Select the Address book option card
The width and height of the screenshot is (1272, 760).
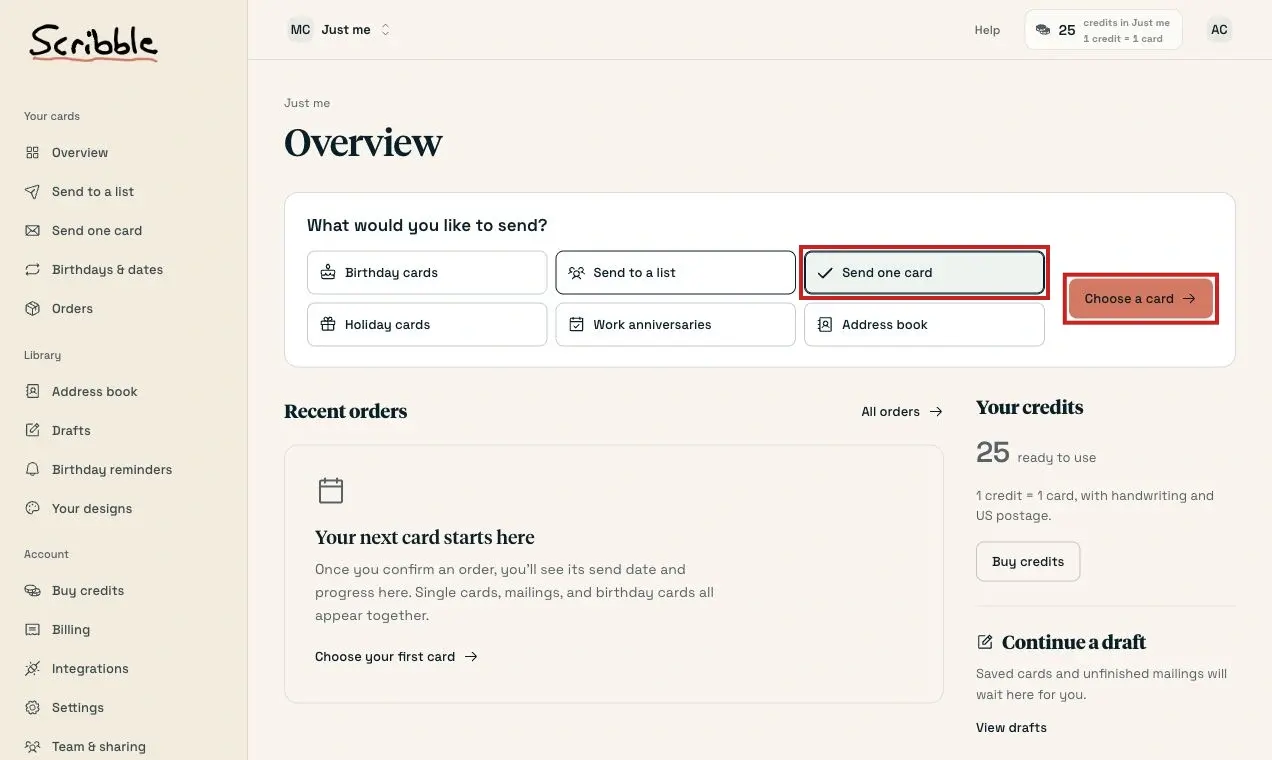click(924, 325)
